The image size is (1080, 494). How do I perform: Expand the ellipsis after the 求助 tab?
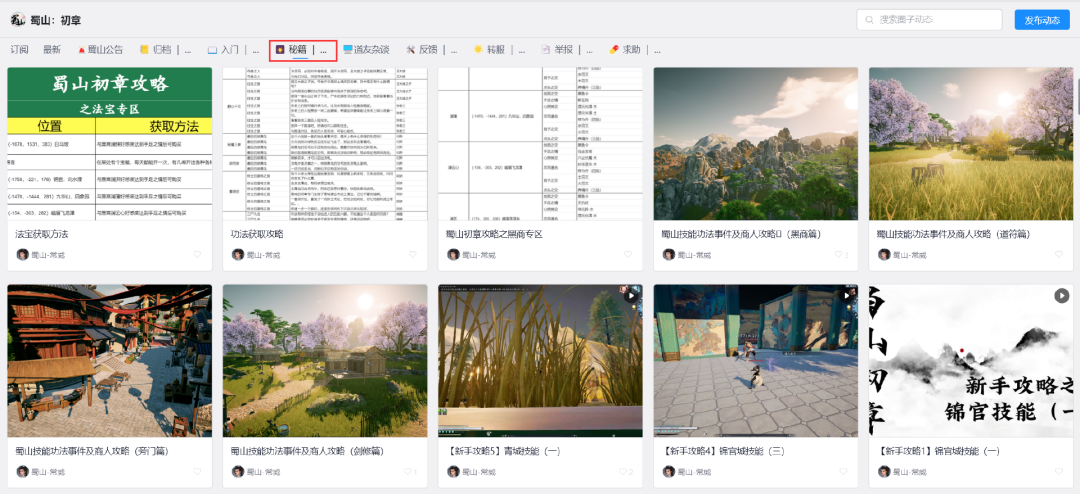coord(657,50)
